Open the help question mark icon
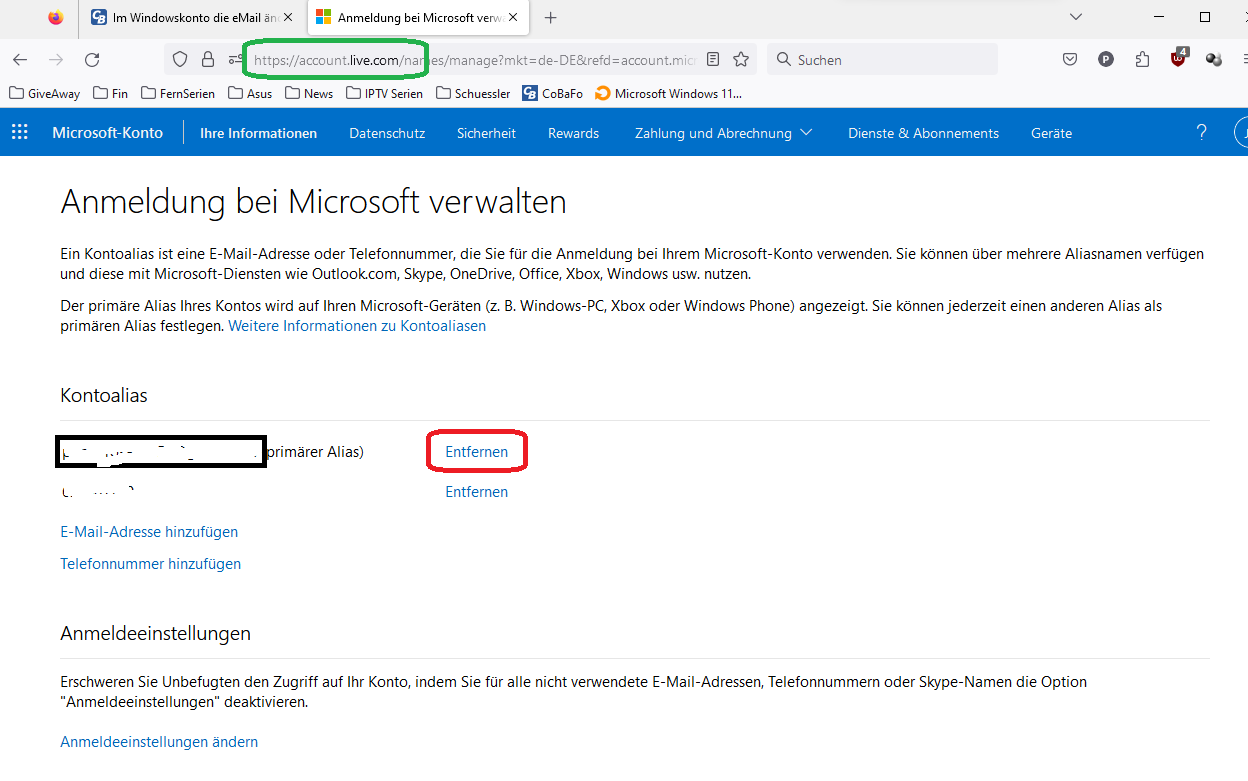 1202,133
